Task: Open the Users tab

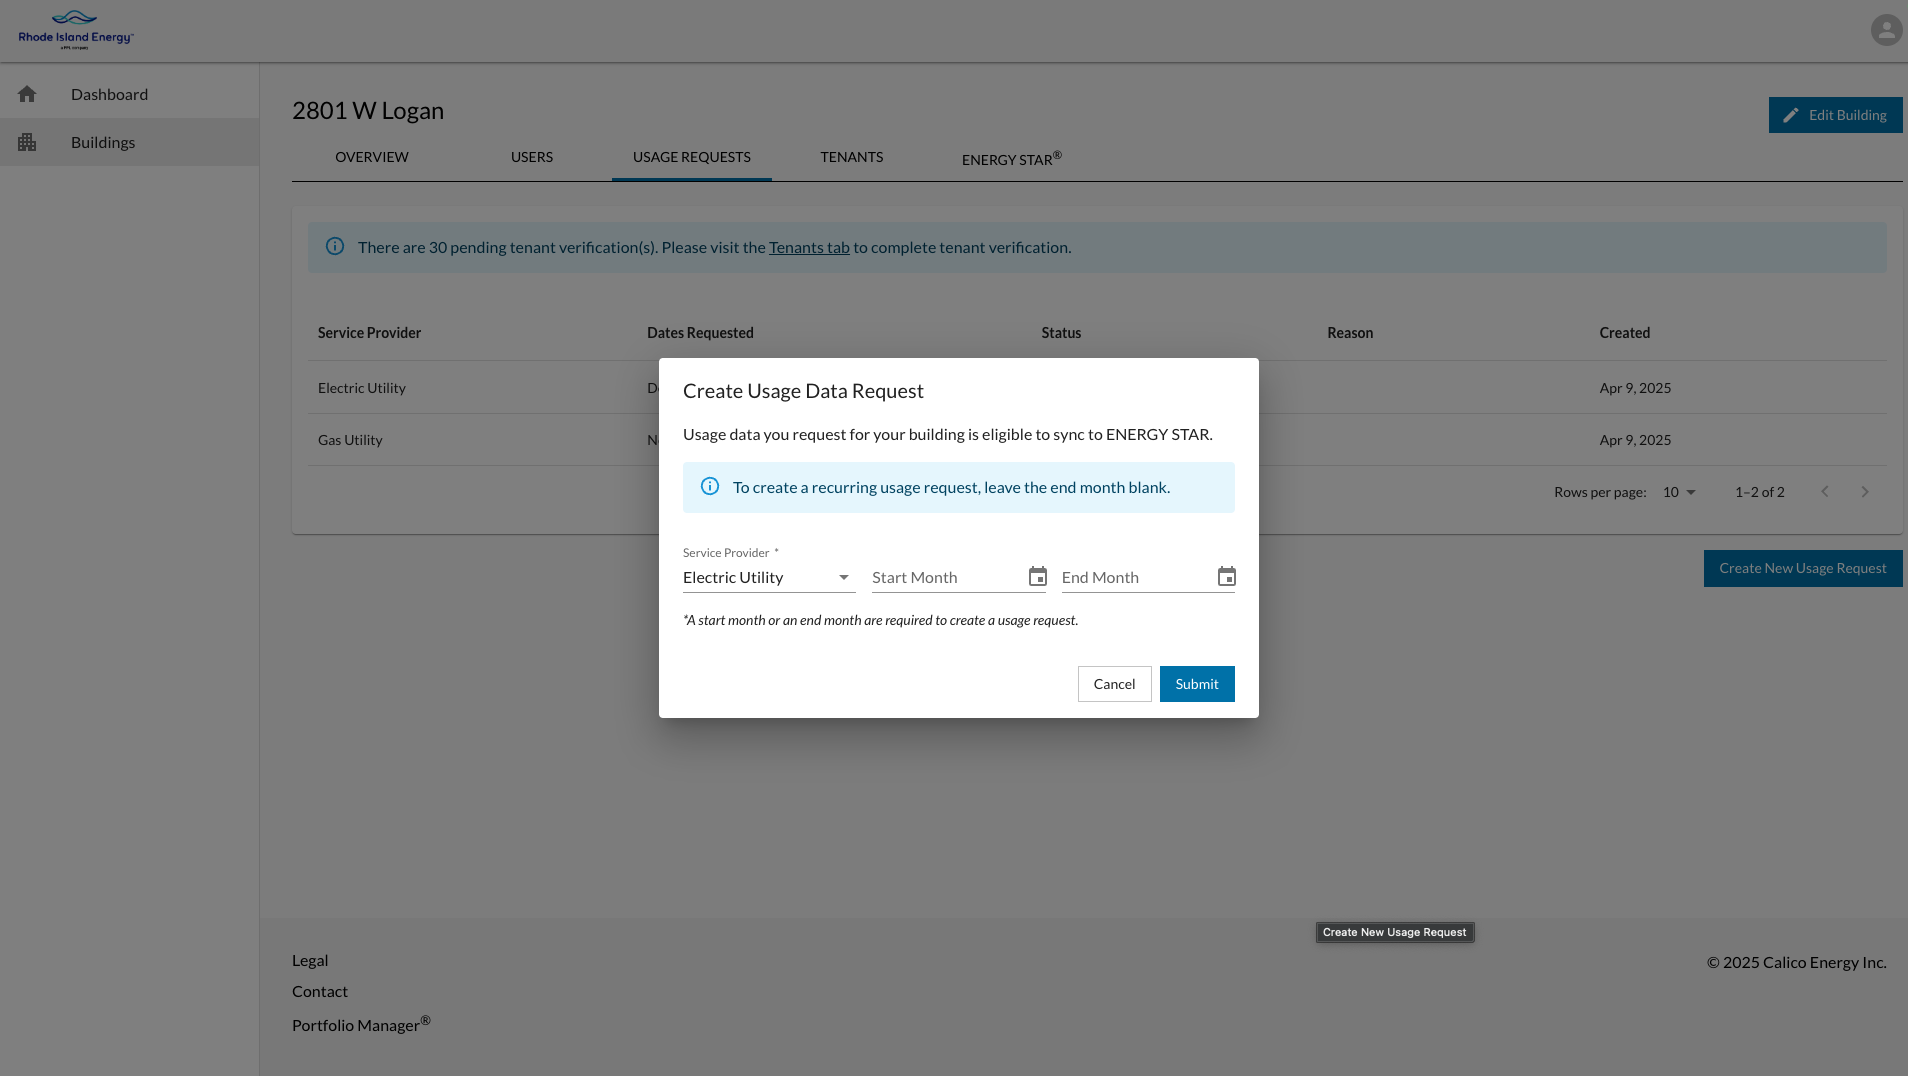Action: 531,157
